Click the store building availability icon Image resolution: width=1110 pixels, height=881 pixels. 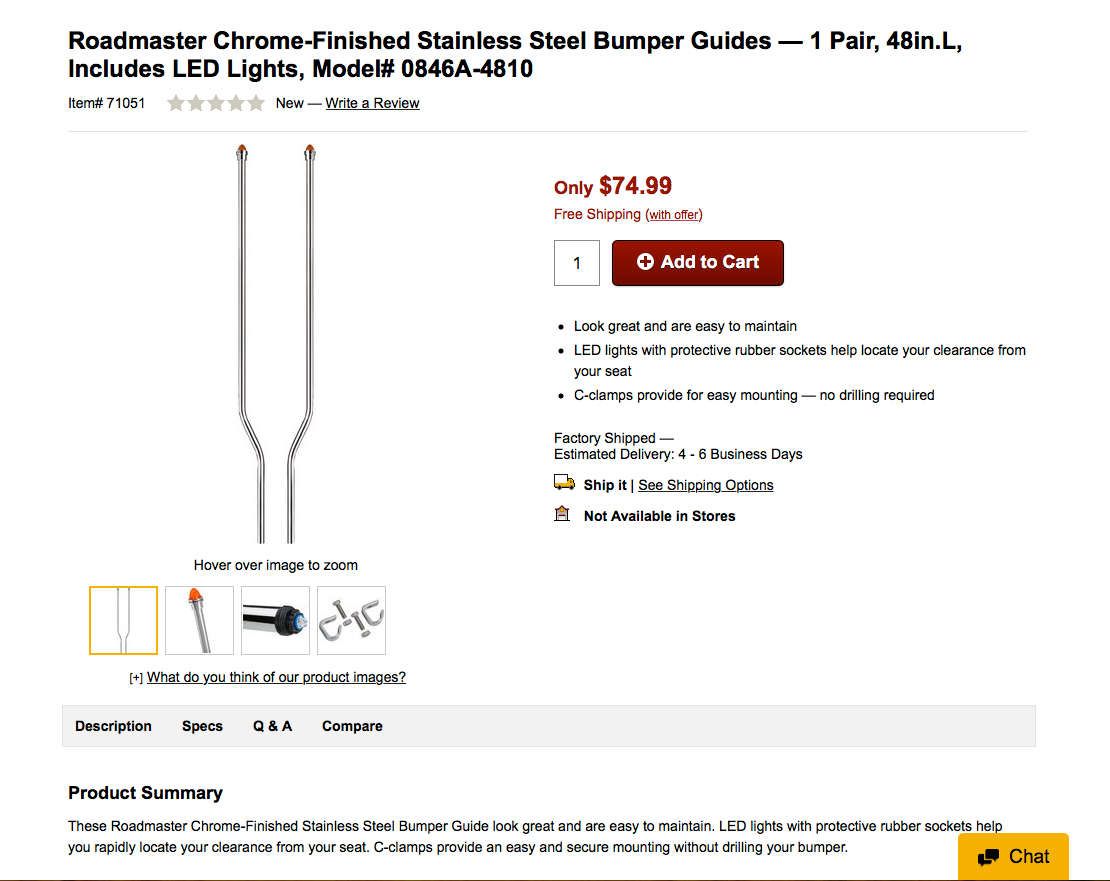click(x=562, y=513)
